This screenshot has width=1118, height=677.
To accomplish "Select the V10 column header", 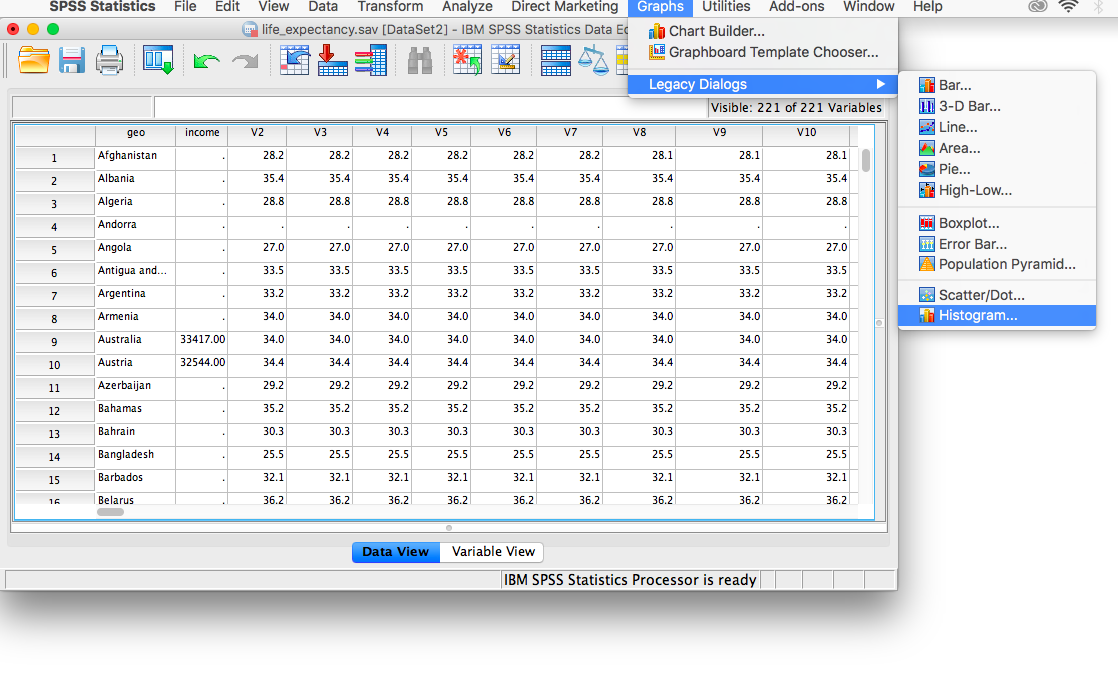I will tap(806, 133).
